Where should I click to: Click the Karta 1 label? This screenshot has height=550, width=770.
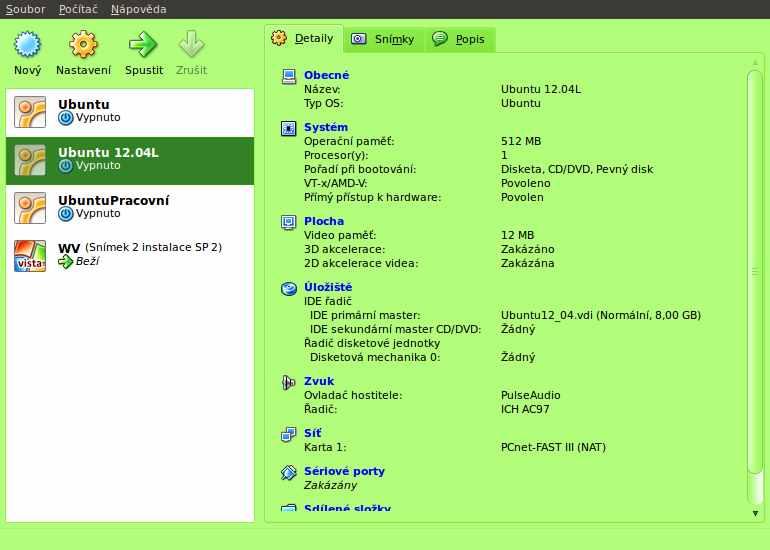(x=325, y=447)
